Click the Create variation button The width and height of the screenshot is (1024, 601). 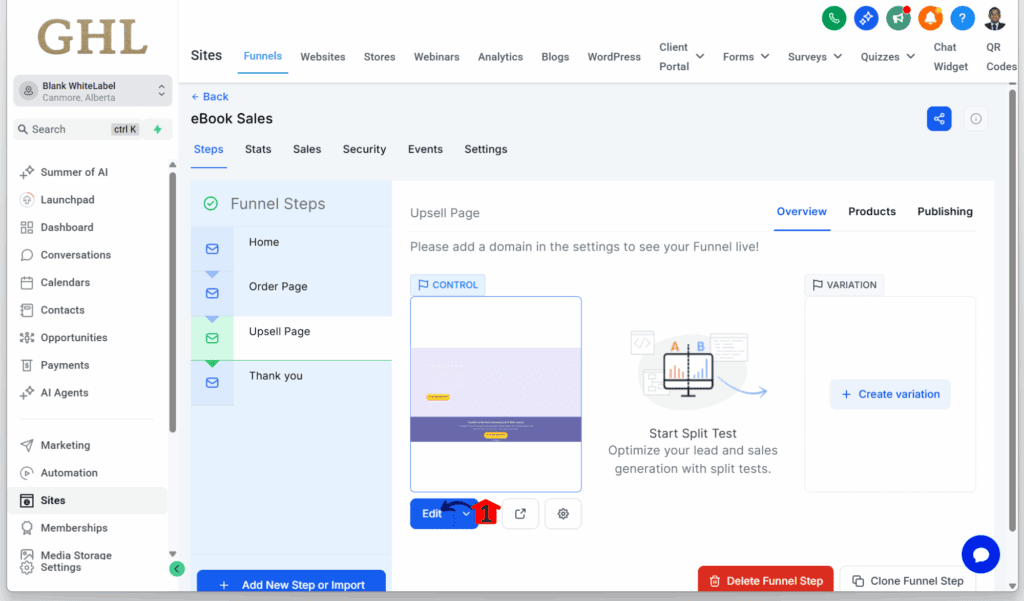click(890, 395)
